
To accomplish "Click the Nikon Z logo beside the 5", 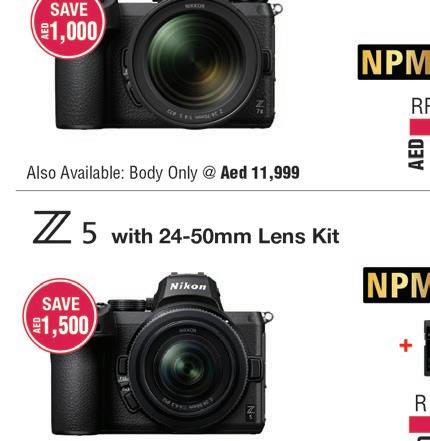I will point(52,227).
